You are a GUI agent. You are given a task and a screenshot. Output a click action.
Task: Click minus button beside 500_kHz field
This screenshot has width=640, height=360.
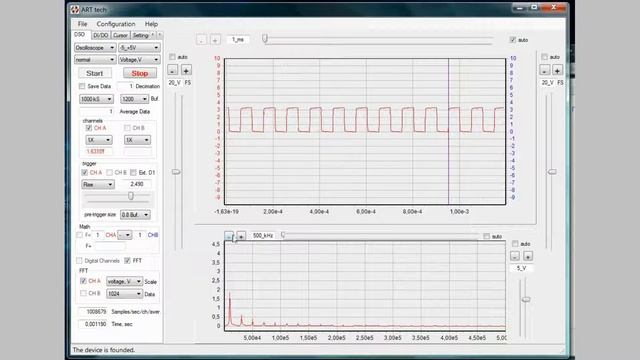click(x=229, y=236)
